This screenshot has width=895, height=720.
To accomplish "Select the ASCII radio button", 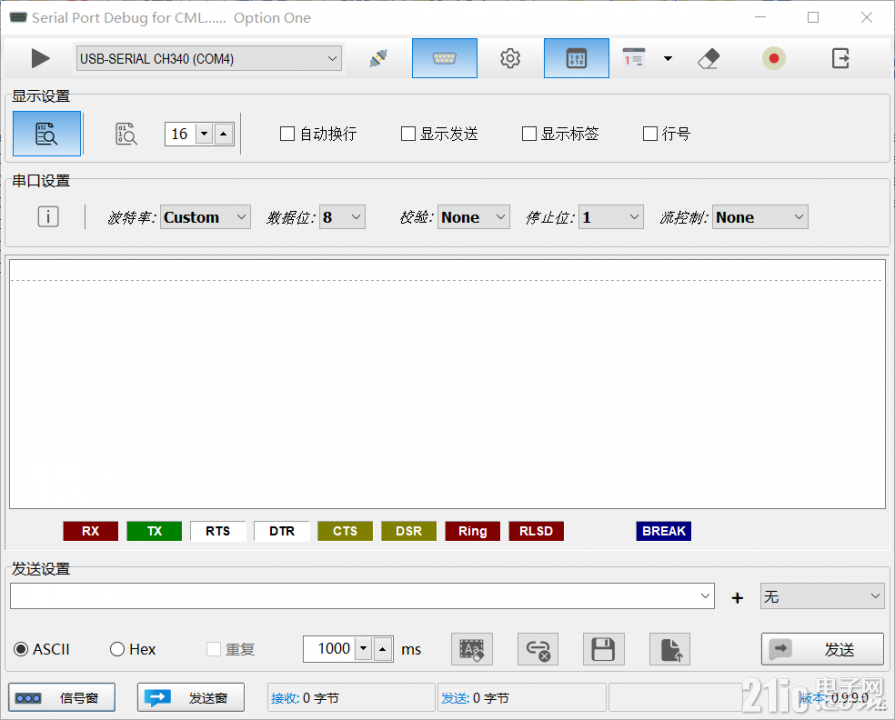I will (21, 649).
